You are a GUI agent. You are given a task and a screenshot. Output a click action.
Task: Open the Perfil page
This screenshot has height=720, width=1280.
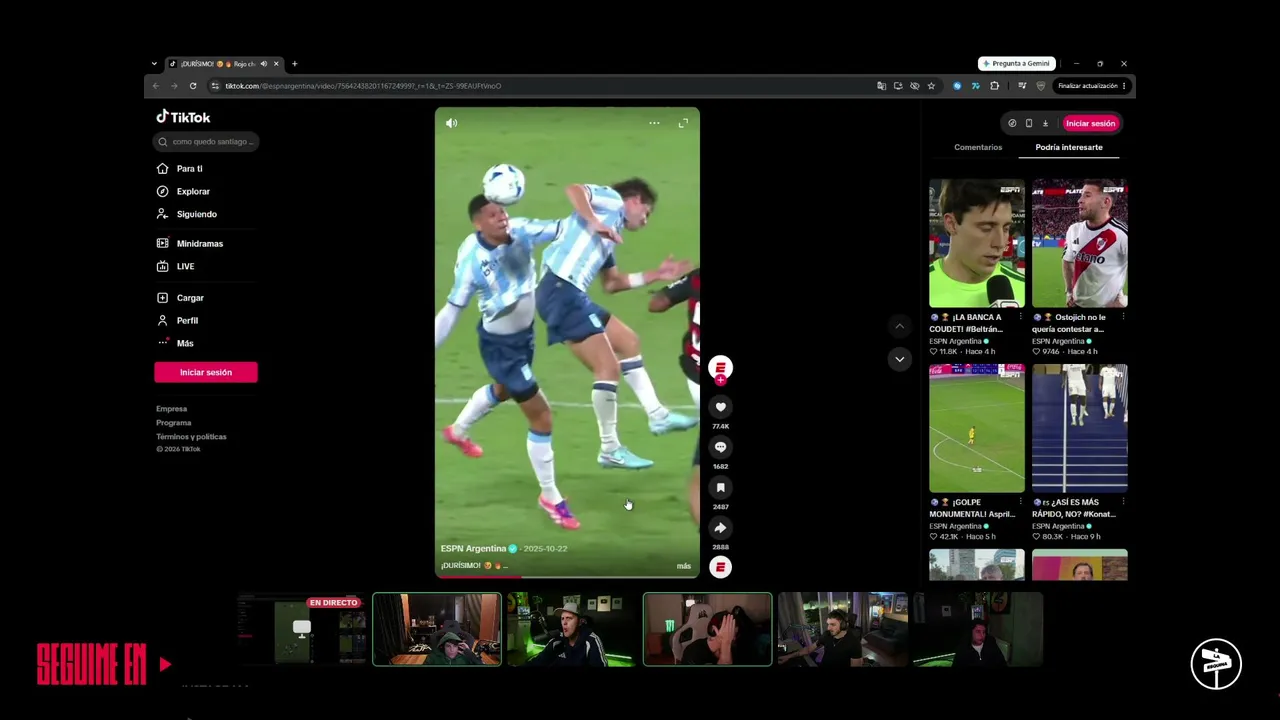(x=178, y=321)
